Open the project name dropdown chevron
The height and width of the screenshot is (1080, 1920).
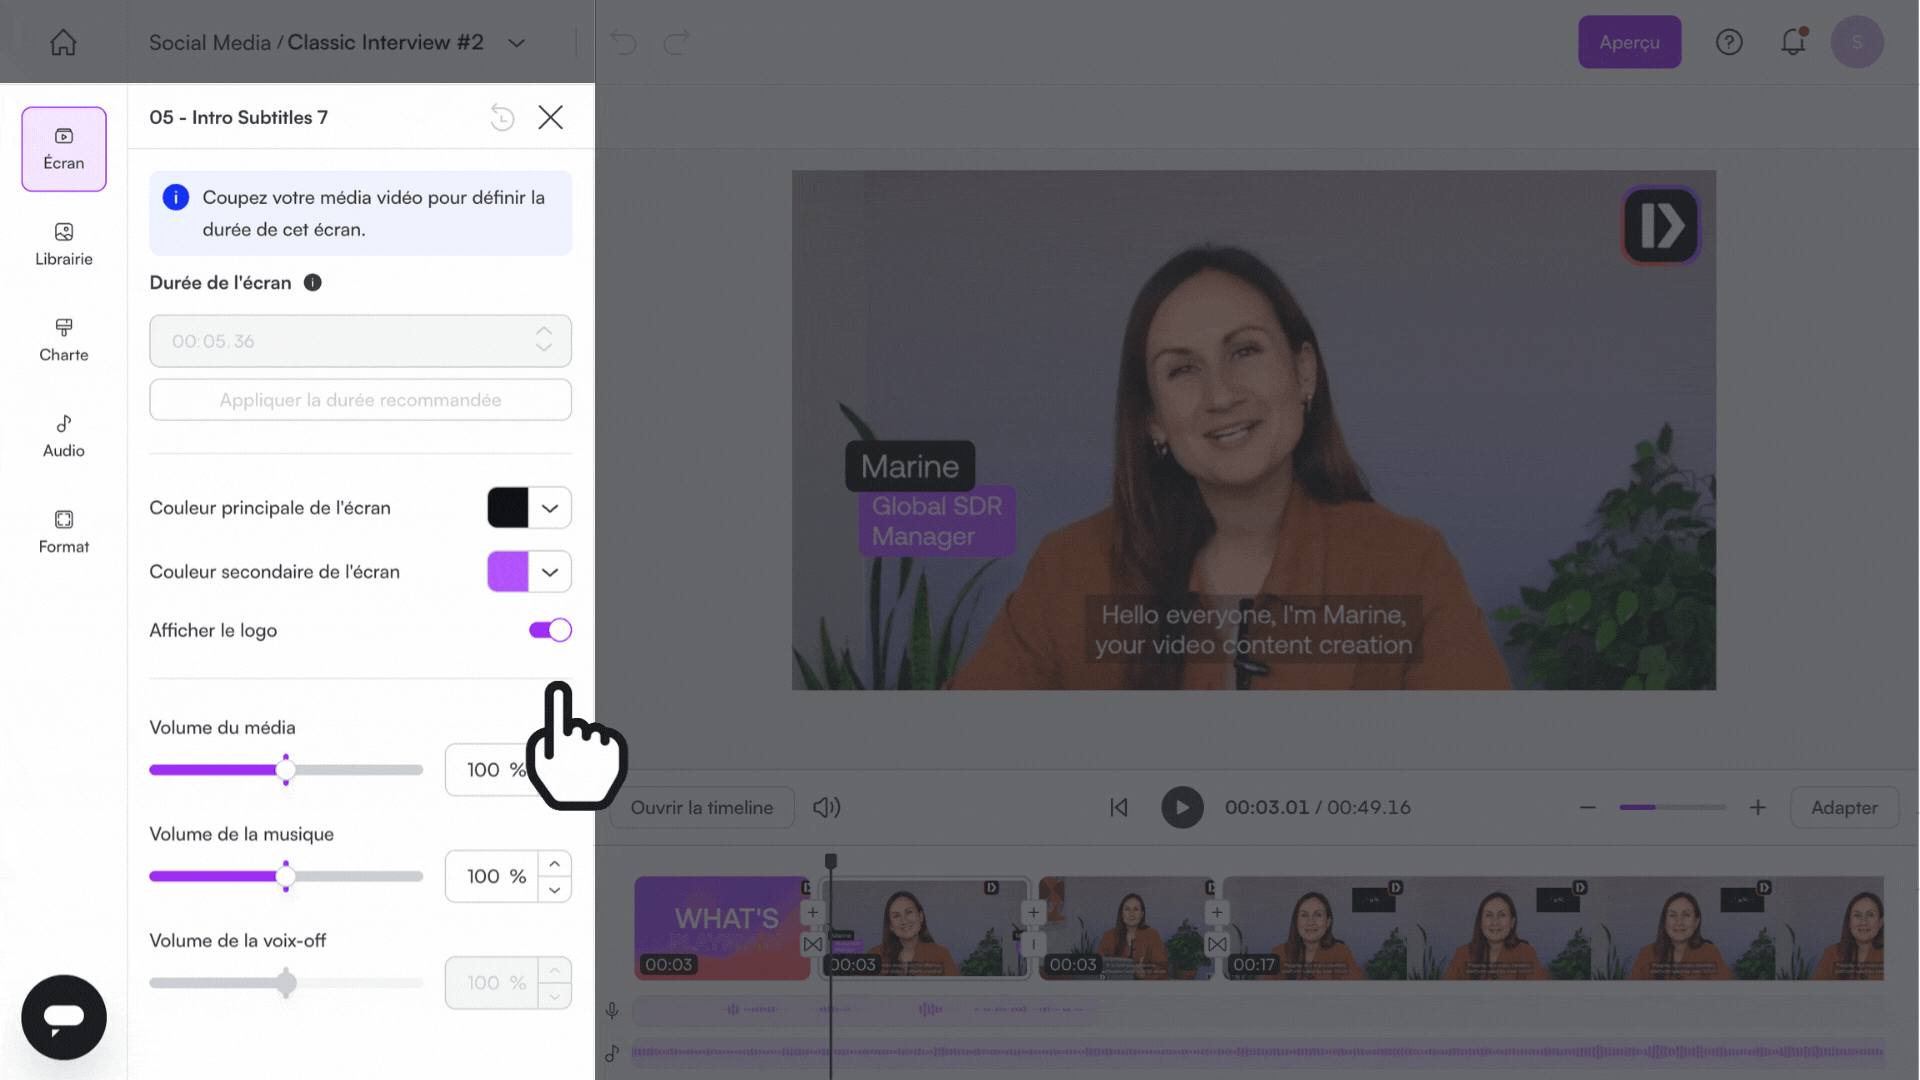point(516,43)
